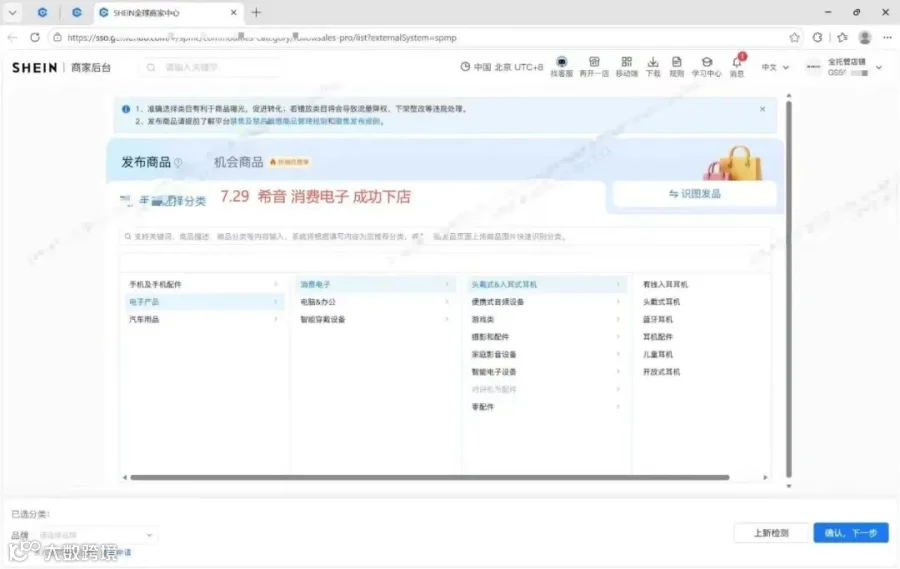Viewport: 900px width, 569px height.
Task: Select the 零配件 category row
Action: [x=546, y=407]
